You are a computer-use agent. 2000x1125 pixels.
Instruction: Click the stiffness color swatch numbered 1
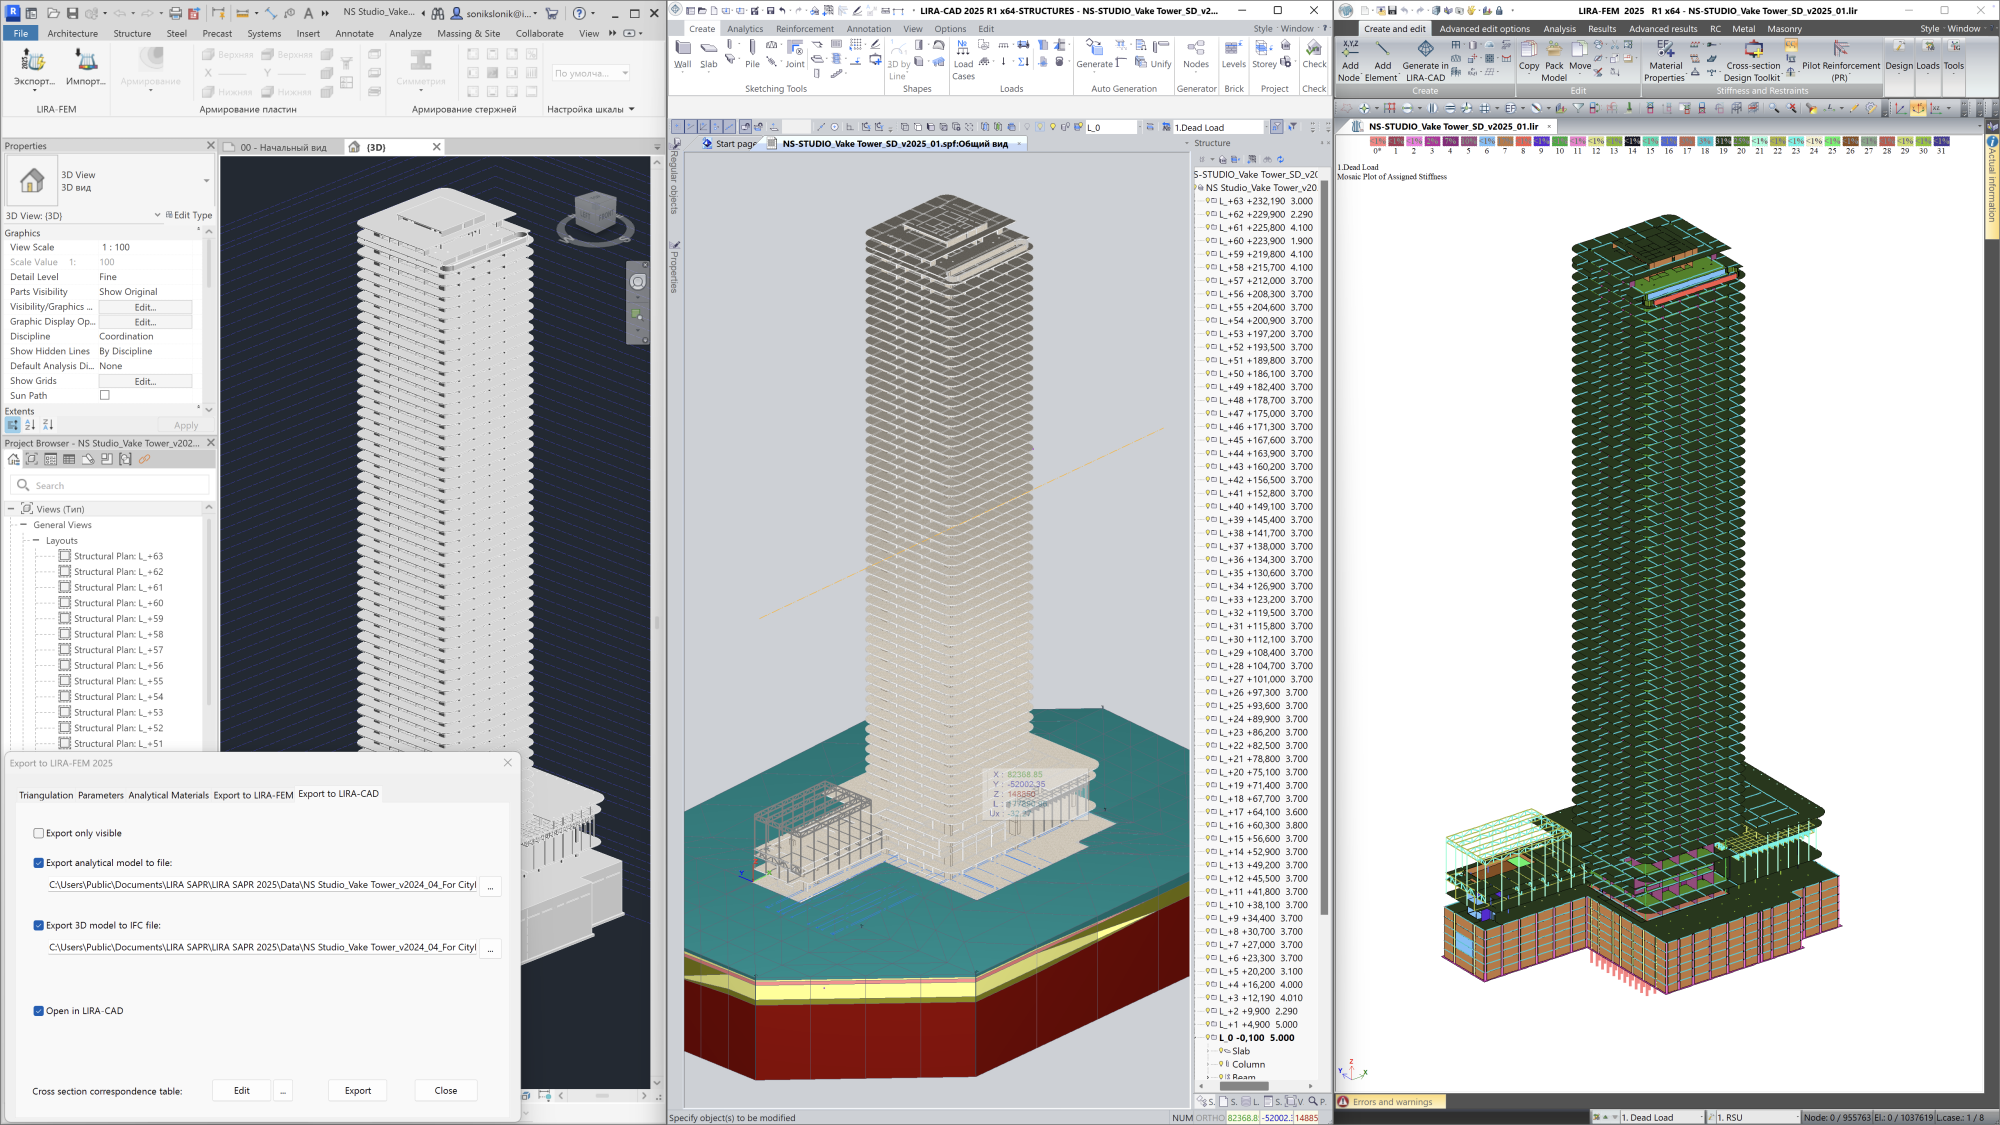tap(1395, 142)
